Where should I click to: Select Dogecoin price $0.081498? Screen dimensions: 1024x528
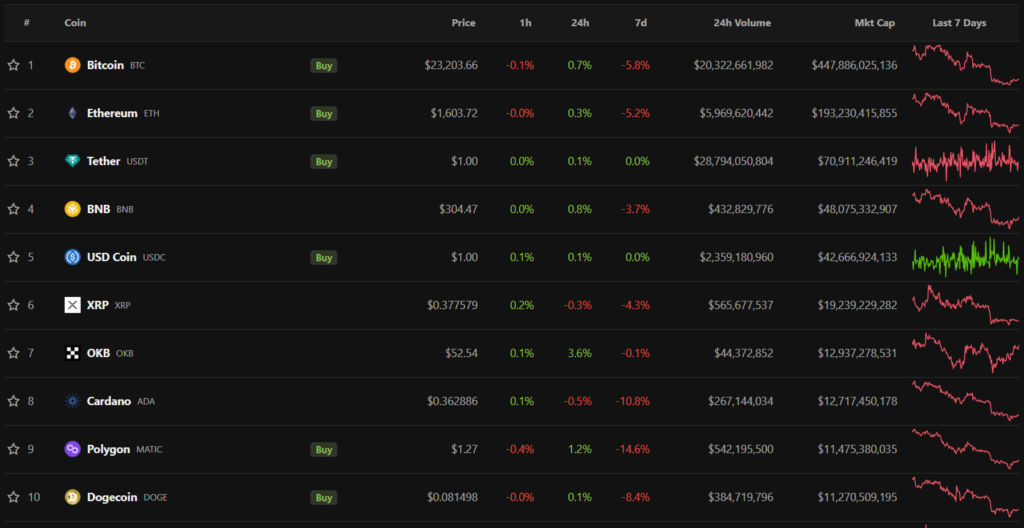(453, 497)
